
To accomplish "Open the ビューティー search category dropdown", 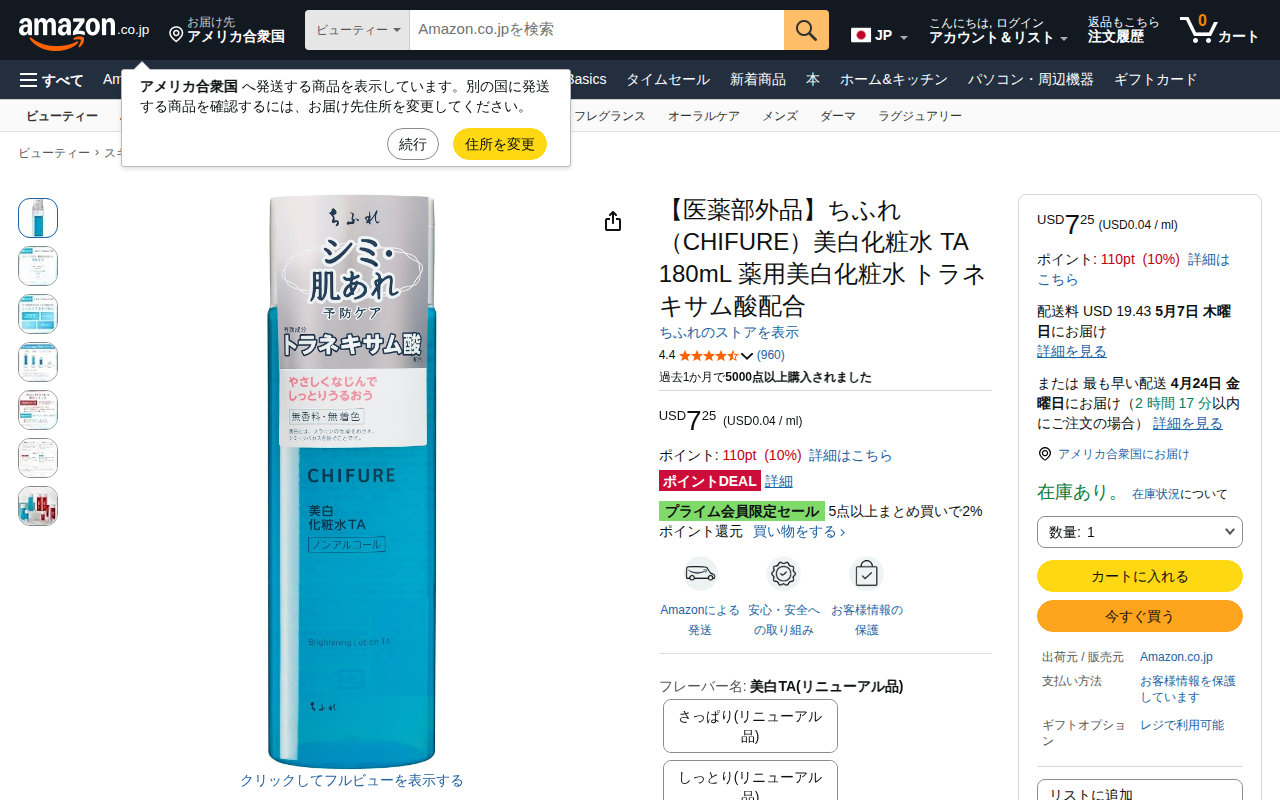I will click(x=357, y=30).
